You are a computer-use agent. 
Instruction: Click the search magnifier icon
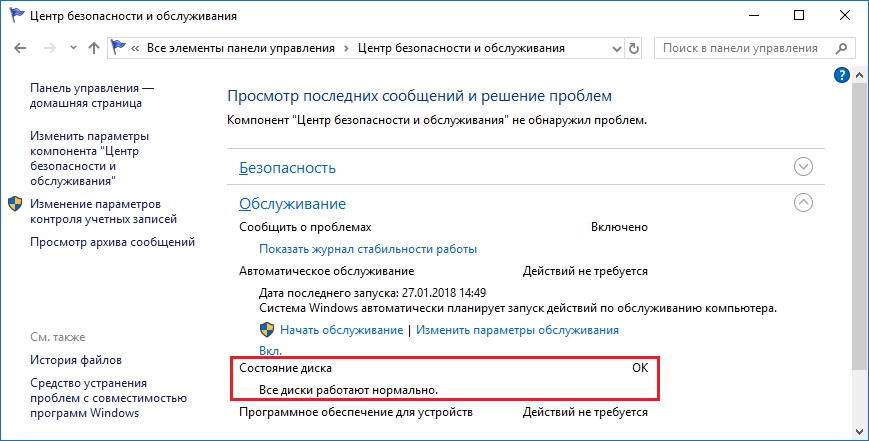click(841, 48)
